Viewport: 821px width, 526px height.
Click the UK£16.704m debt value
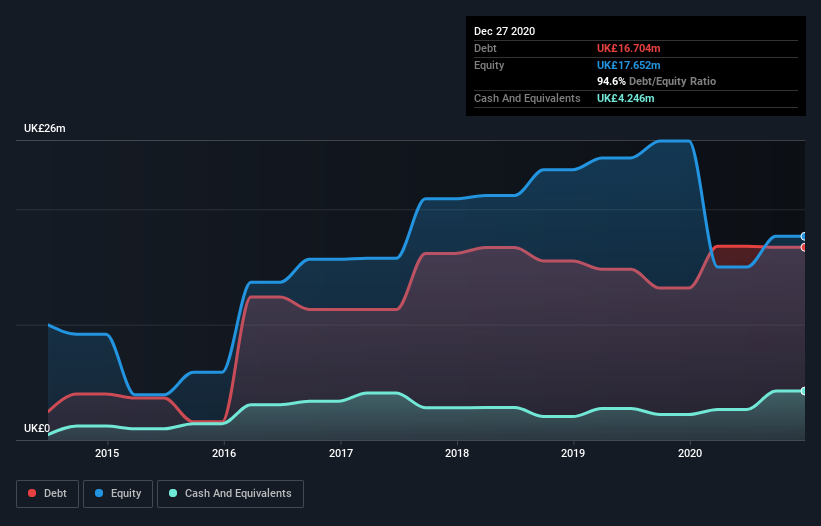[x=628, y=48]
